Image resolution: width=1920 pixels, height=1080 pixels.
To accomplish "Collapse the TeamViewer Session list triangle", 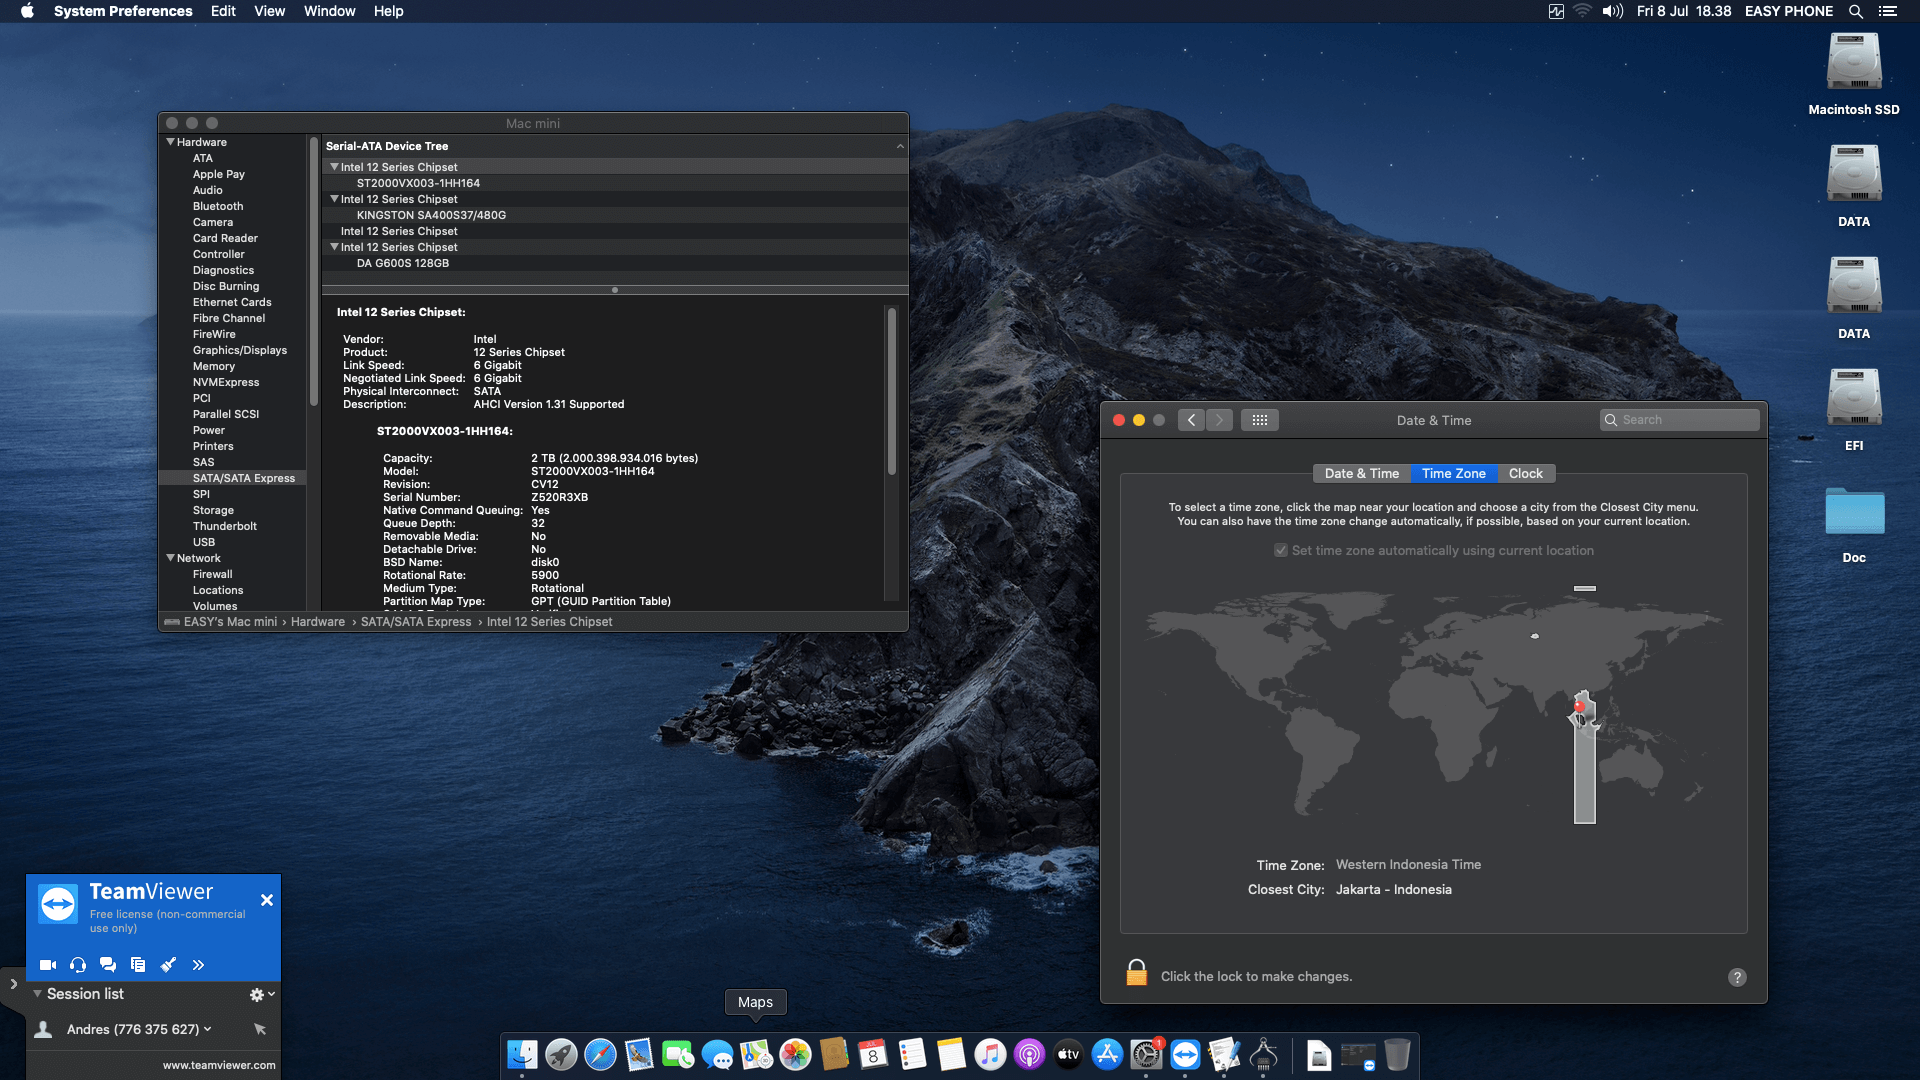I will point(37,994).
